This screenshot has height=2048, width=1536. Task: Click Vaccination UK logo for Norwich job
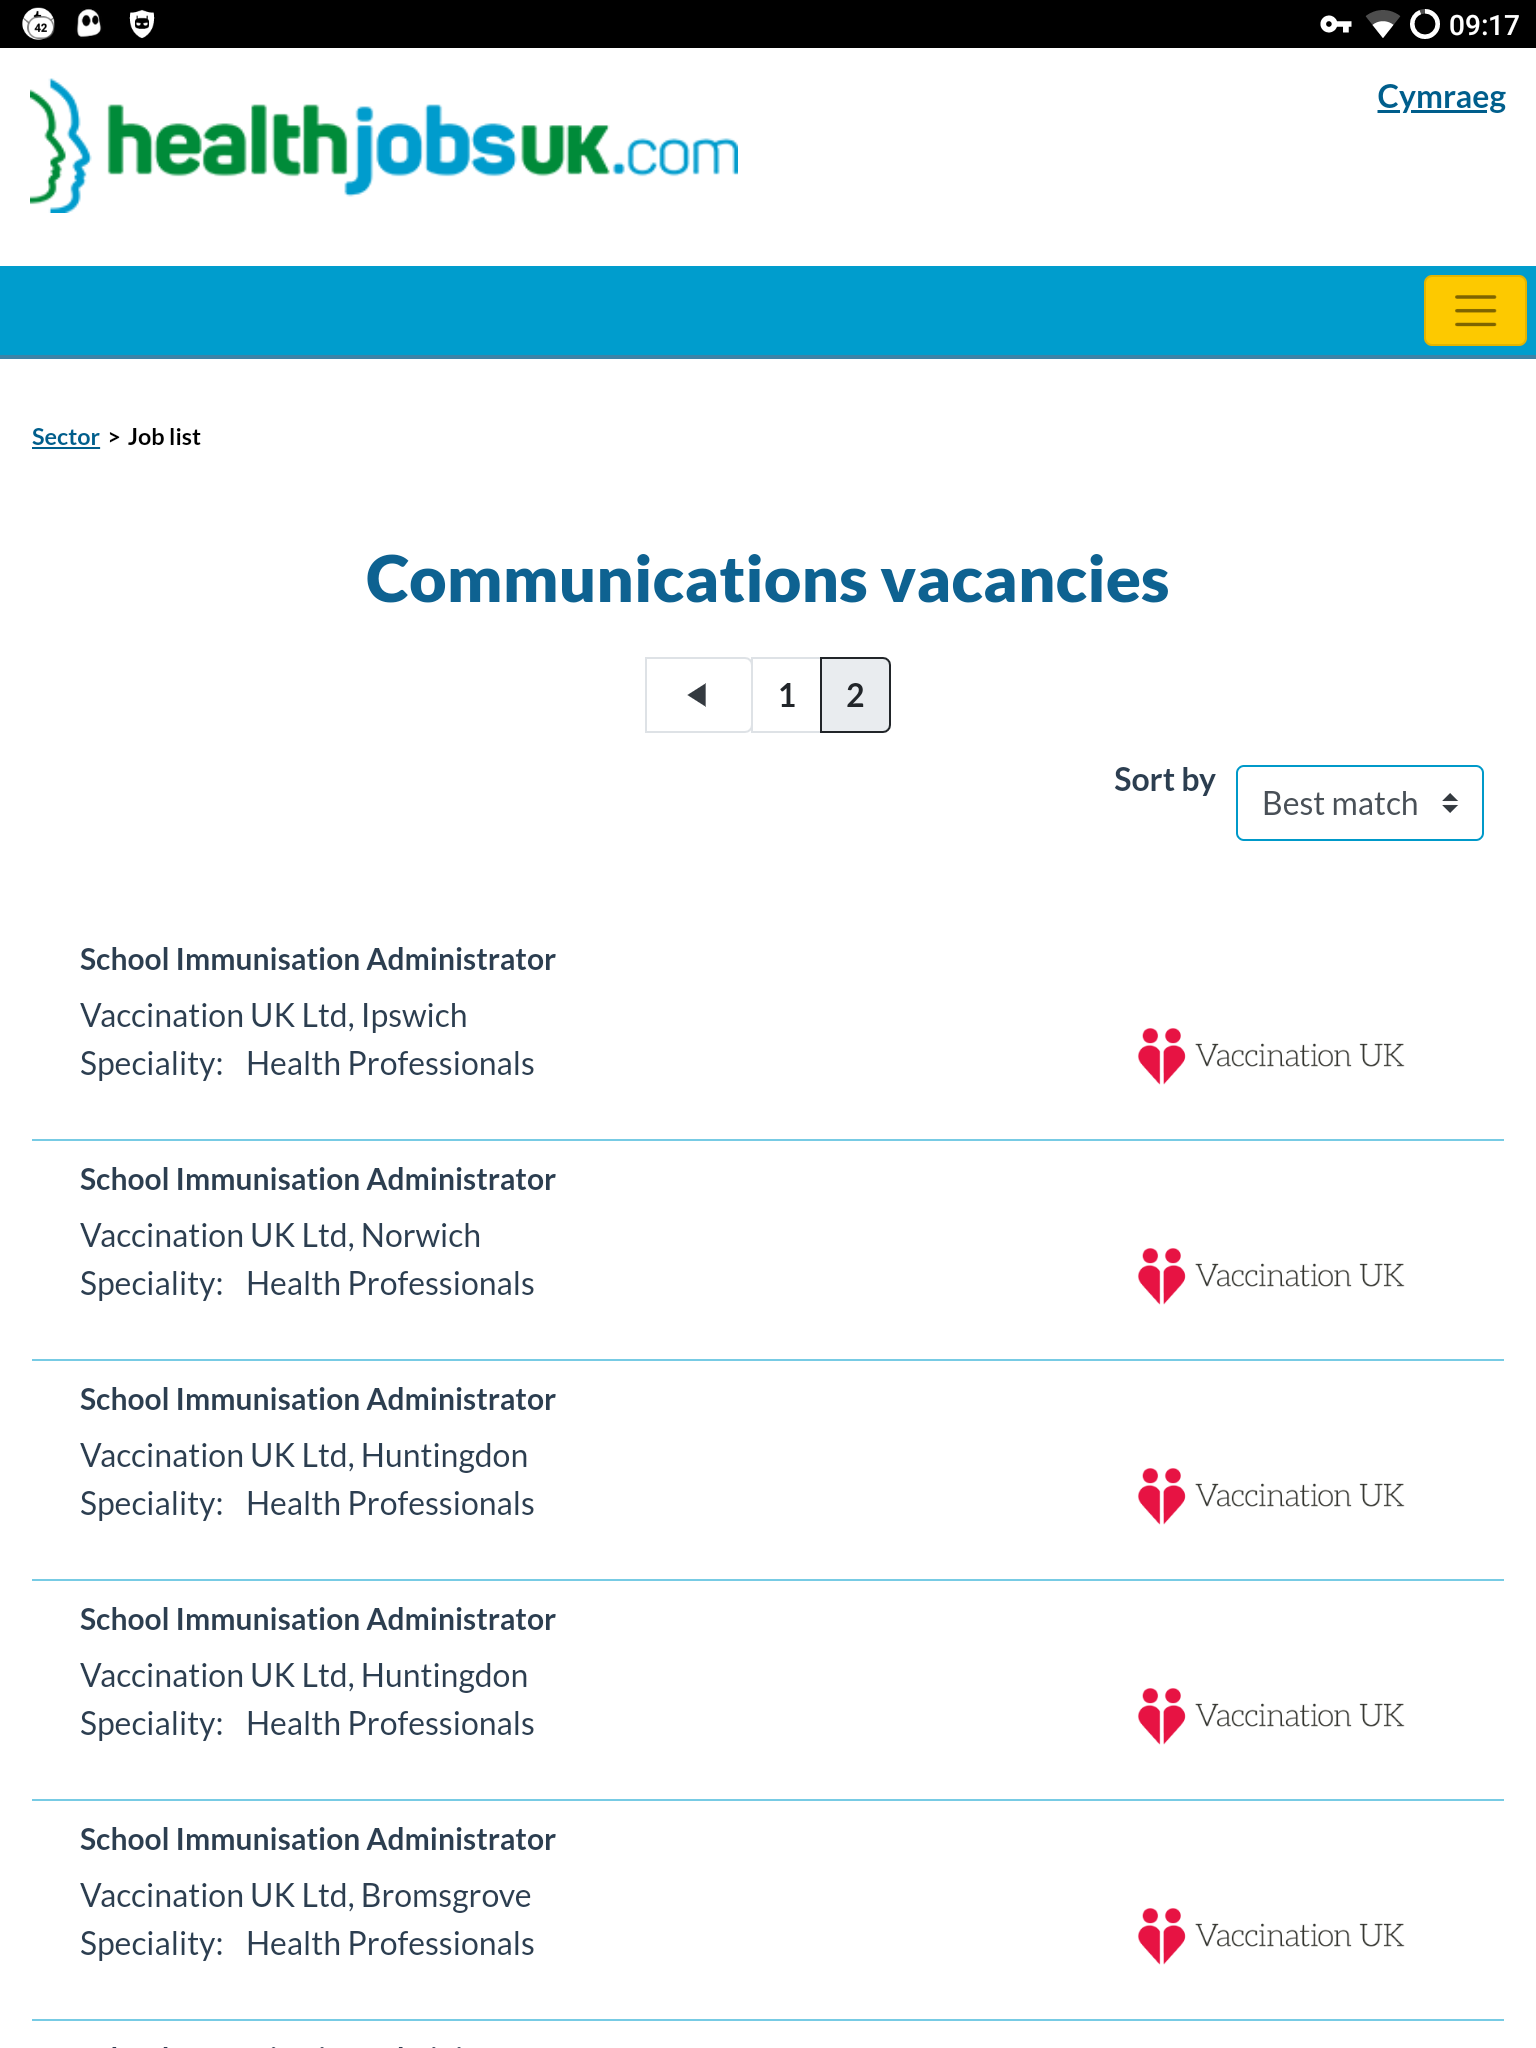tap(1270, 1276)
